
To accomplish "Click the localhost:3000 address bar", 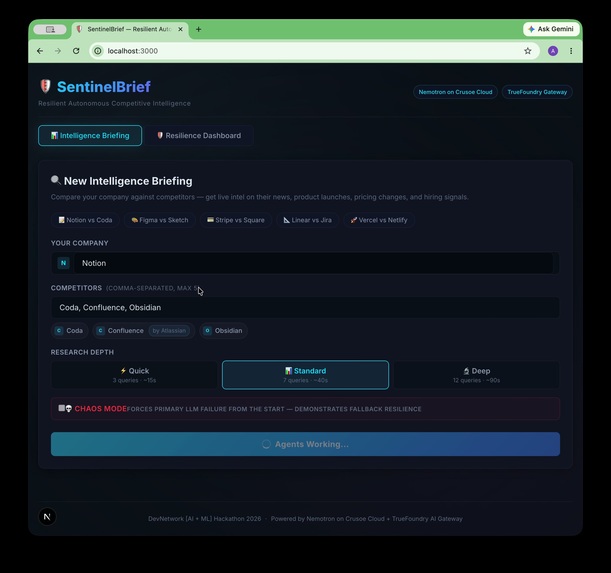I will click(314, 51).
